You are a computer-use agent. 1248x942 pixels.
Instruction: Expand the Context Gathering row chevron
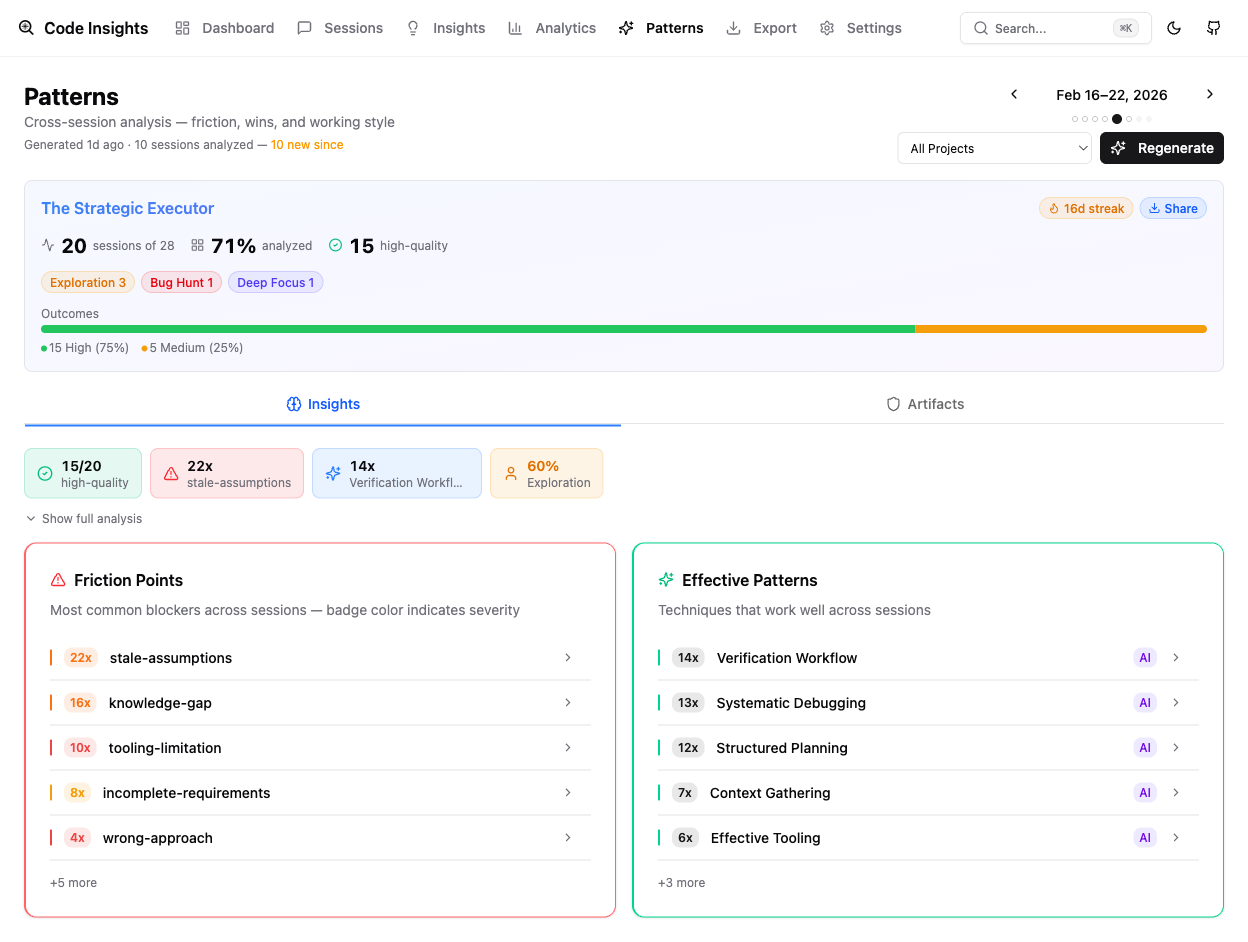click(x=1176, y=792)
